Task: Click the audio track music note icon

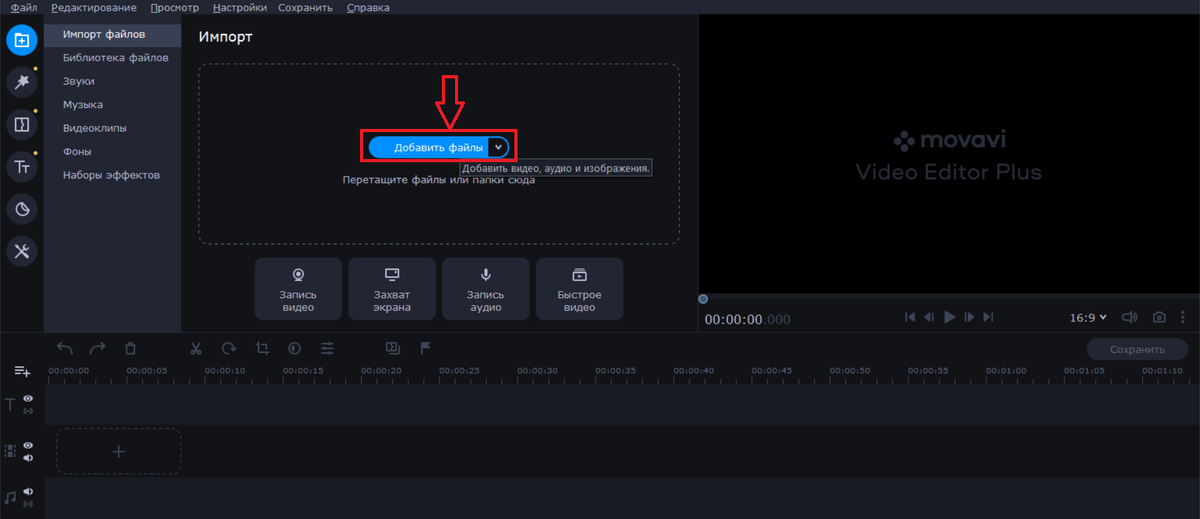Action: tap(11, 497)
